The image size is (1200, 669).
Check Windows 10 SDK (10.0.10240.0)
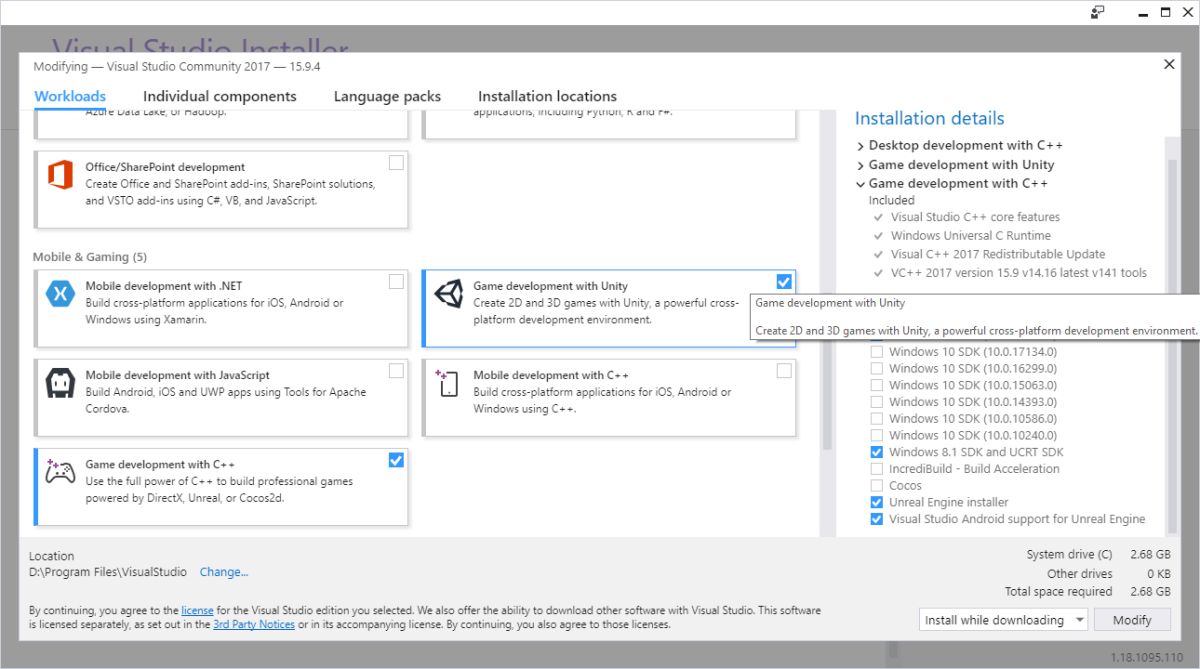click(877, 435)
